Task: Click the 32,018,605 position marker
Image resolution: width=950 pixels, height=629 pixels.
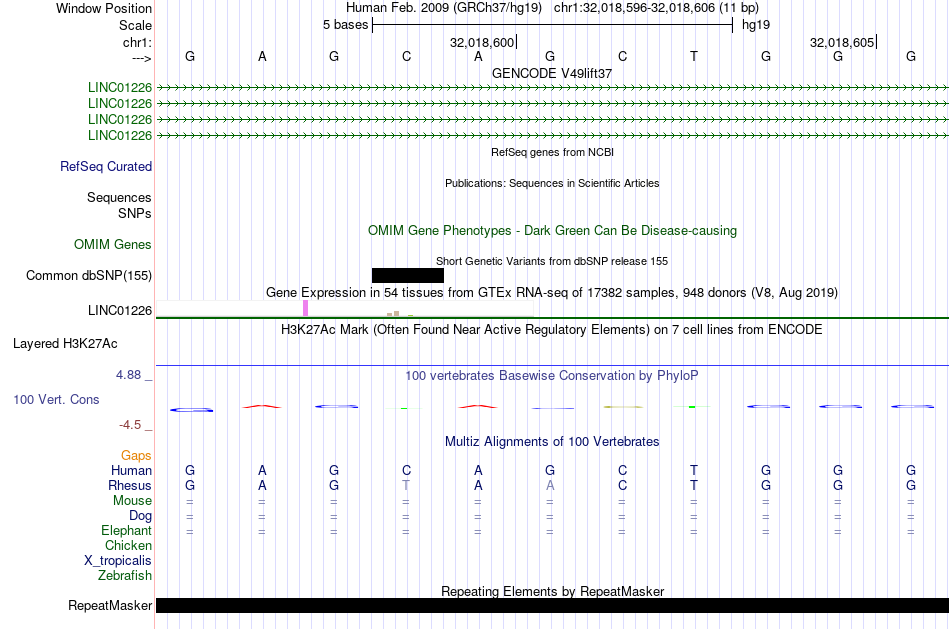Action: point(842,42)
